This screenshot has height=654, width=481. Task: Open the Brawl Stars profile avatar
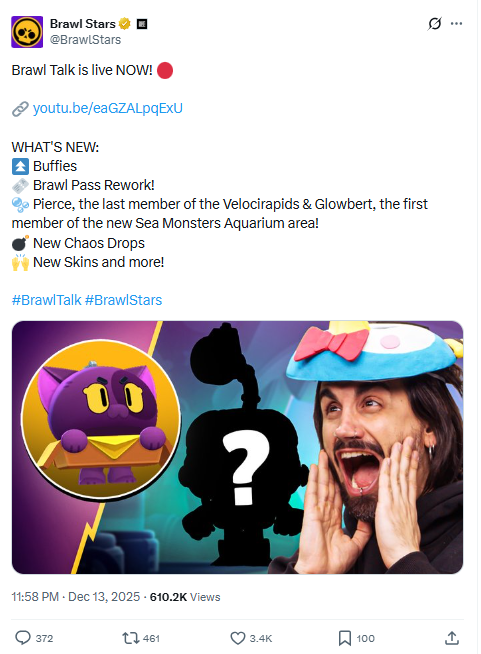[x=27, y=32]
